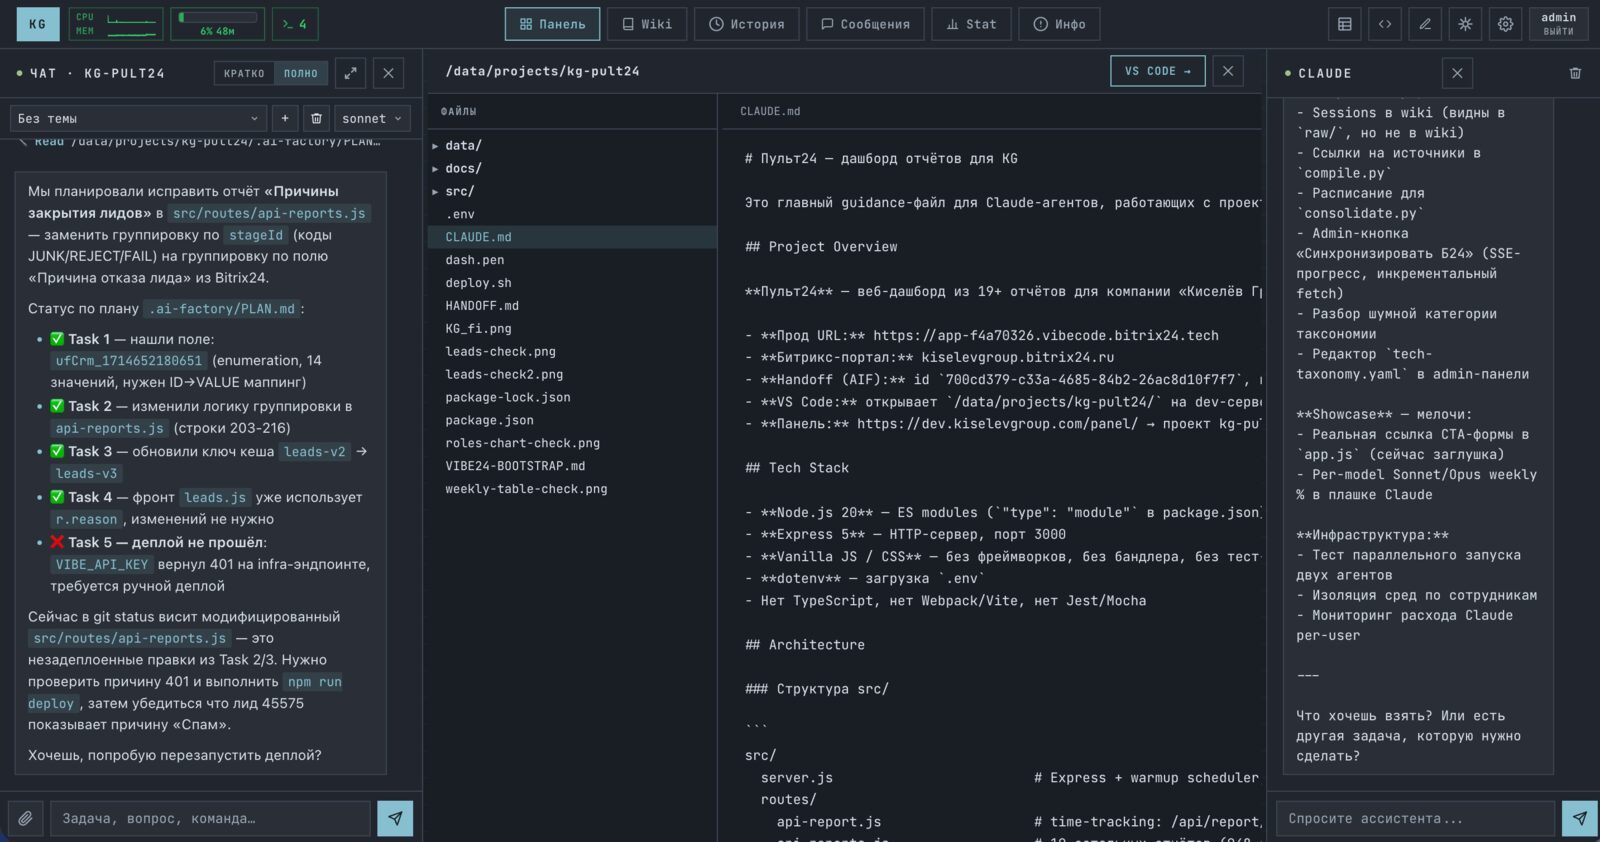Send the chat task message
1600x842 pixels.
click(395, 818)
